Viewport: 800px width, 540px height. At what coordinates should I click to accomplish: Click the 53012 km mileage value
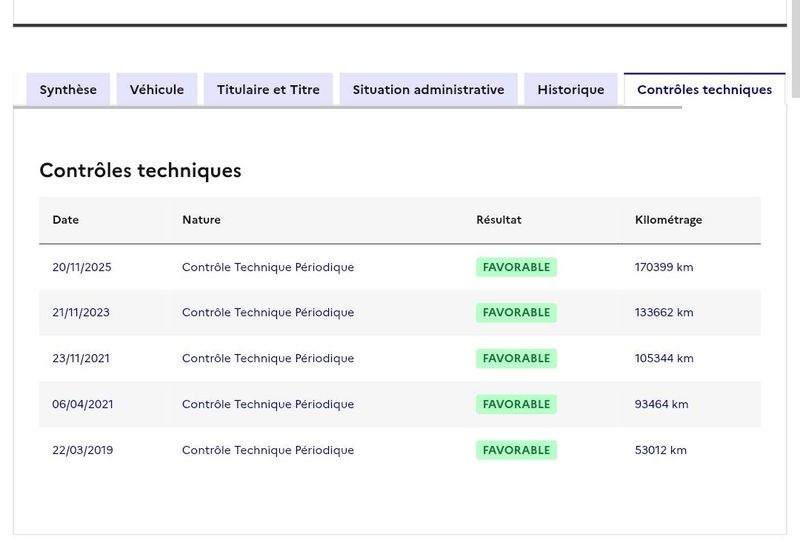tap(661, 450)
